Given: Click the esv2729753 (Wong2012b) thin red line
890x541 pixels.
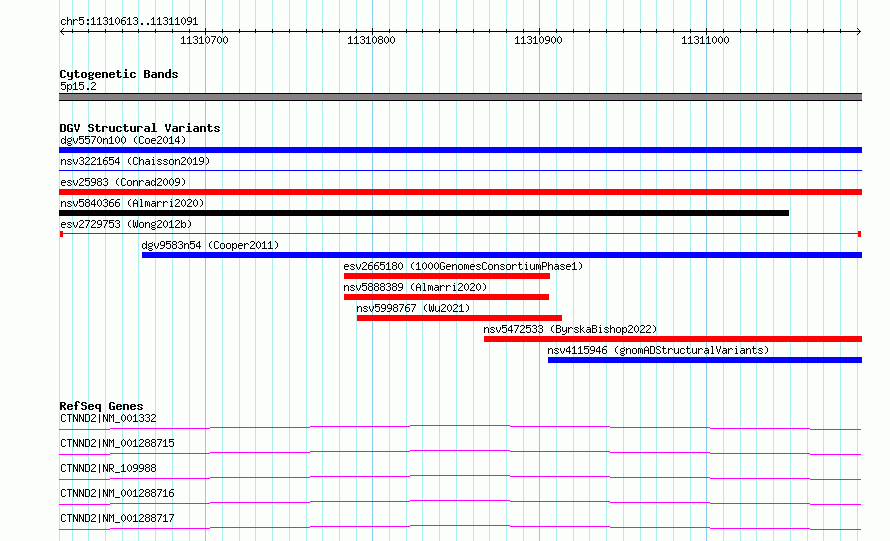Looking at the screenshot, I should [460, 233].
